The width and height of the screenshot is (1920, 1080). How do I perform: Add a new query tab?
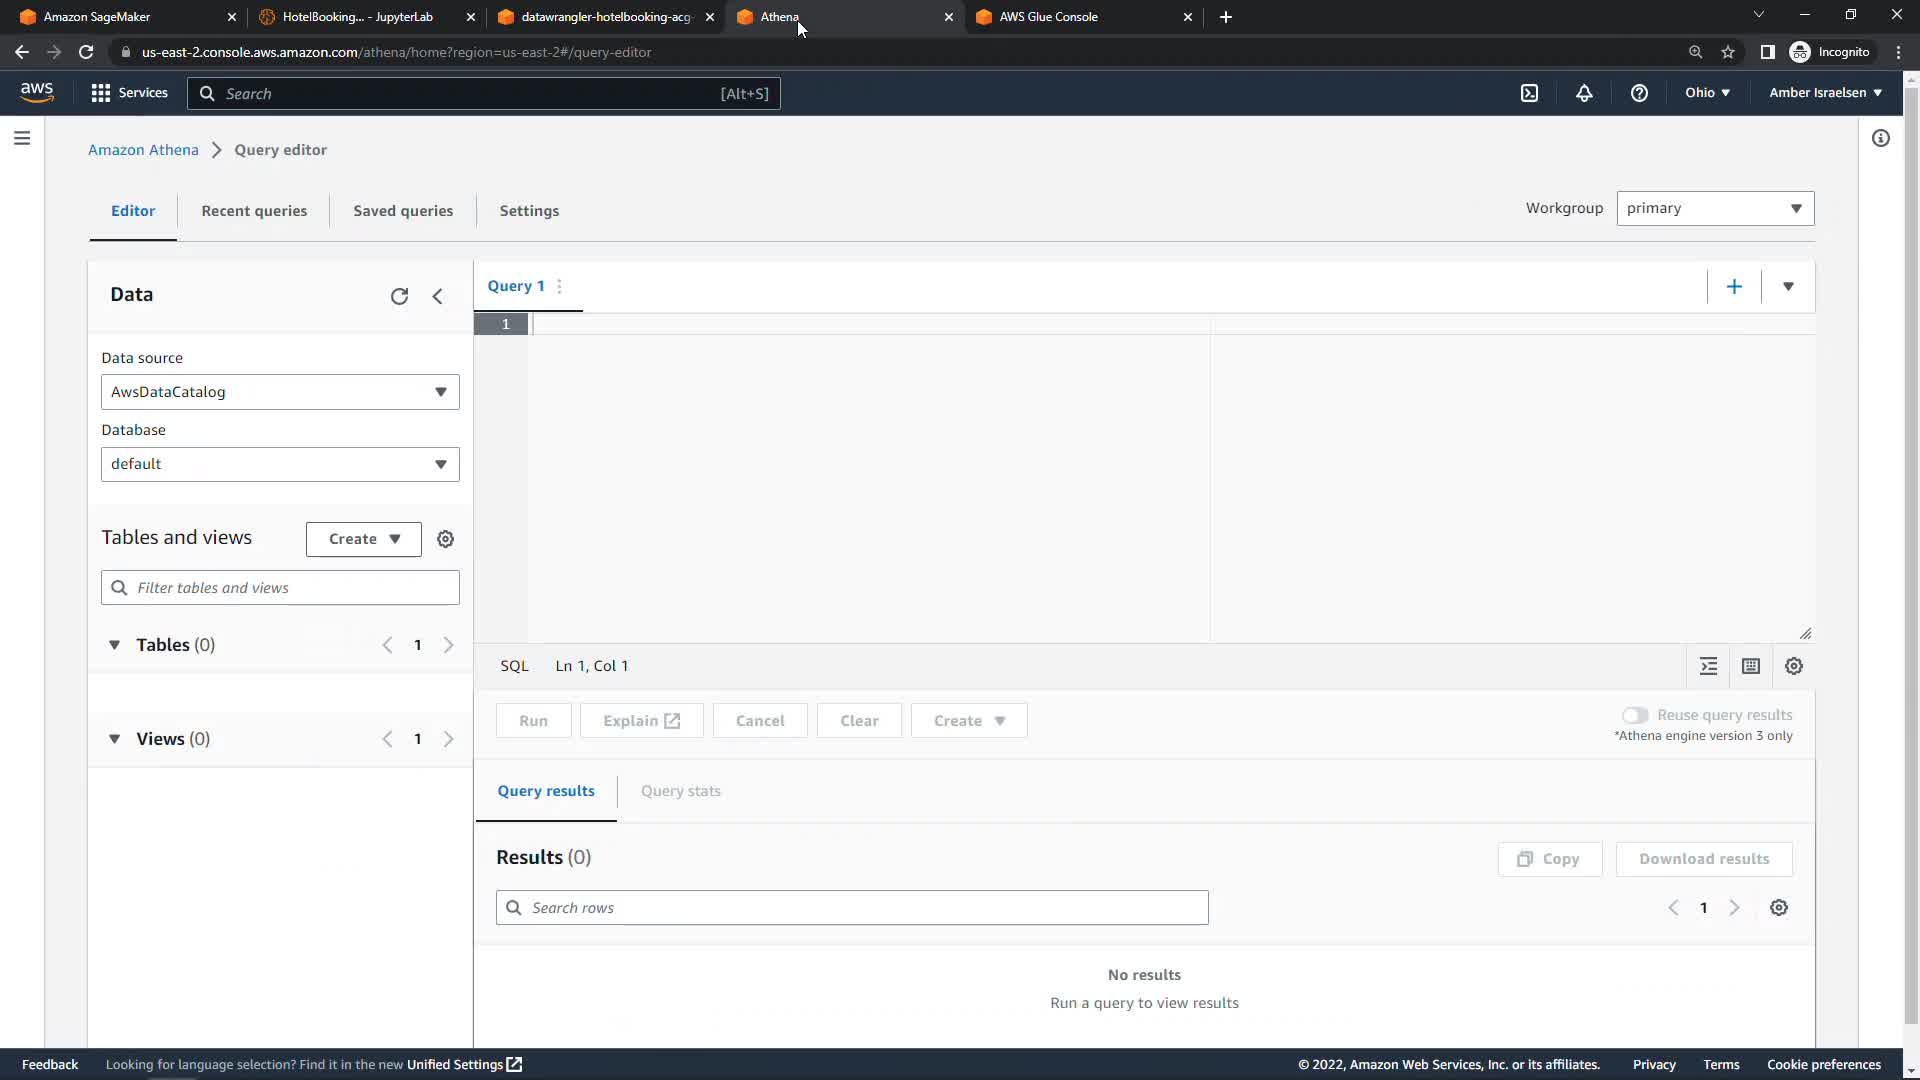click(x=1734, y=287)
